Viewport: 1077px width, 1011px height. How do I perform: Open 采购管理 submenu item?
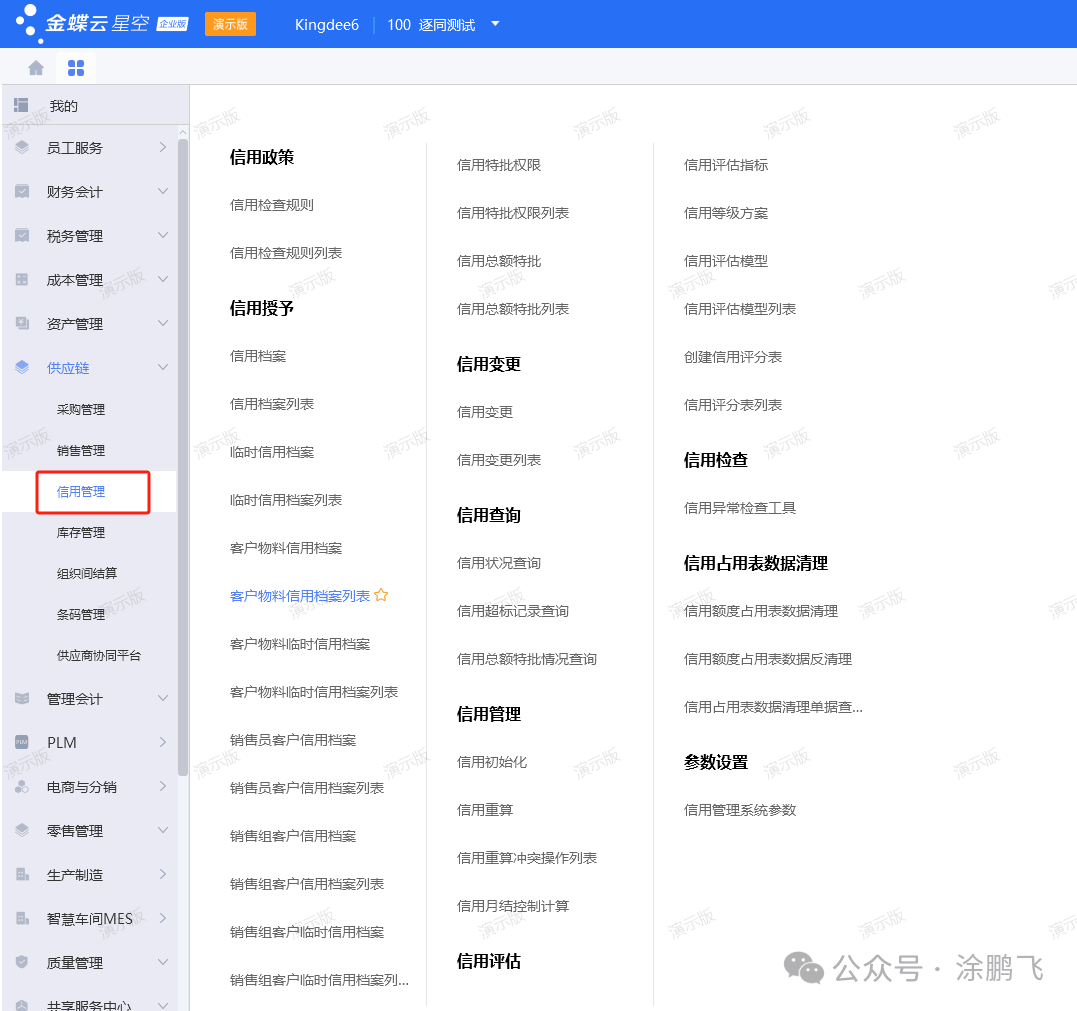(81, 410)
